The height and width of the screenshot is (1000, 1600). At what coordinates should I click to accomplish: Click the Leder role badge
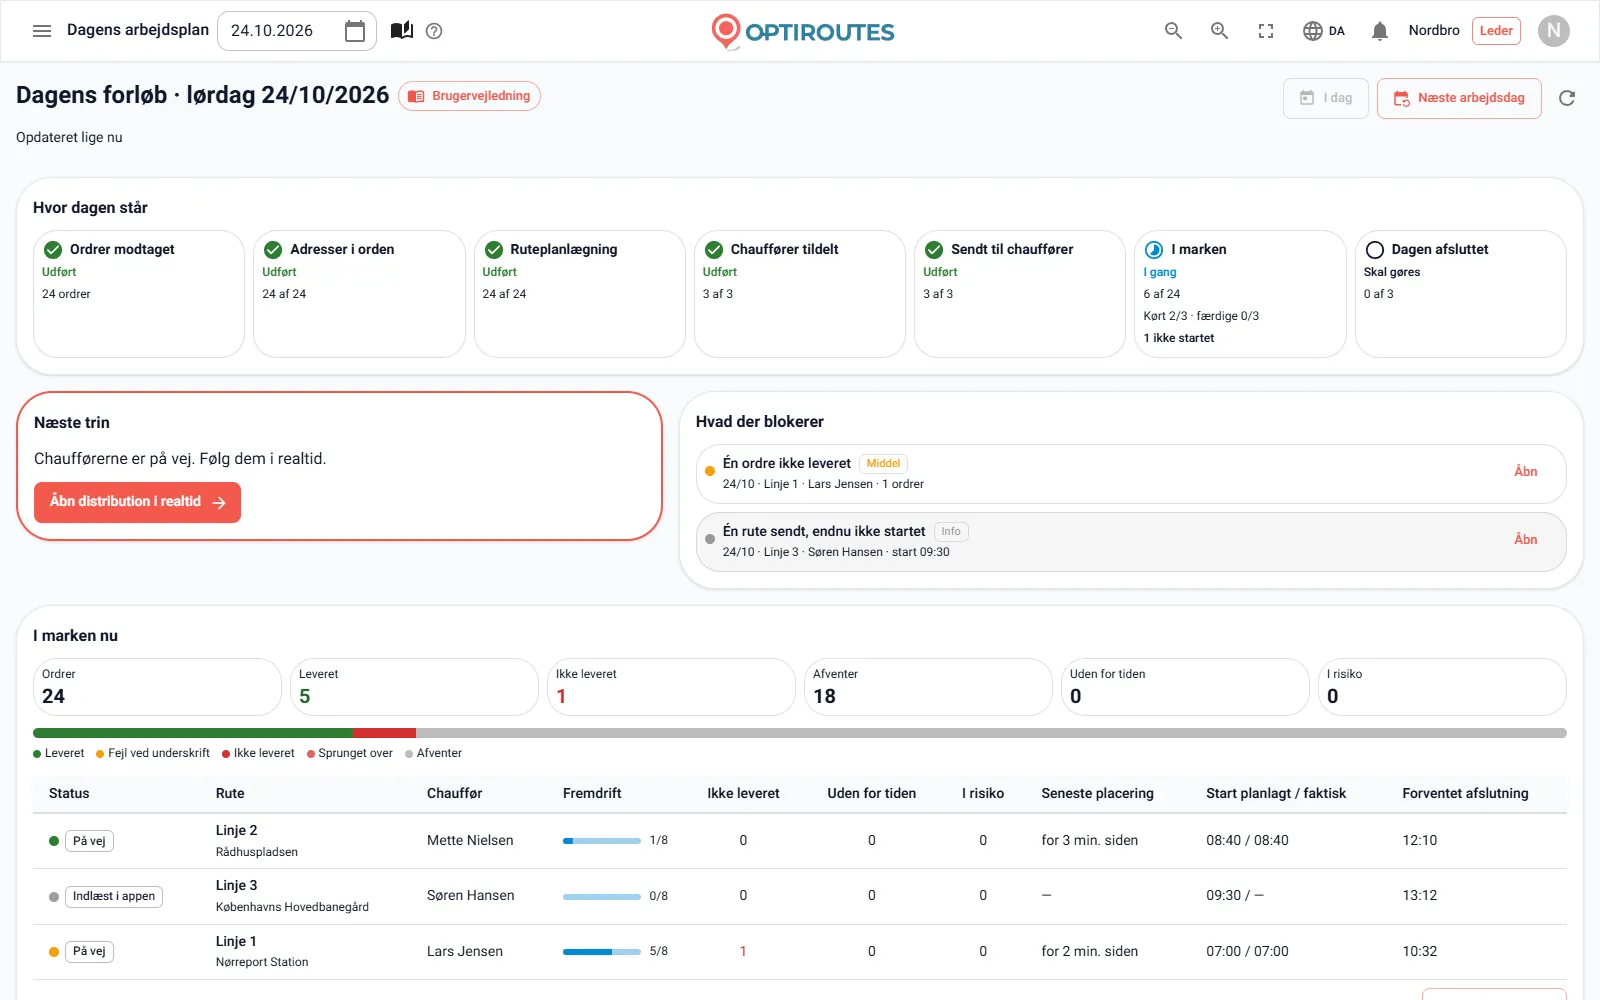coord(1496,31)
